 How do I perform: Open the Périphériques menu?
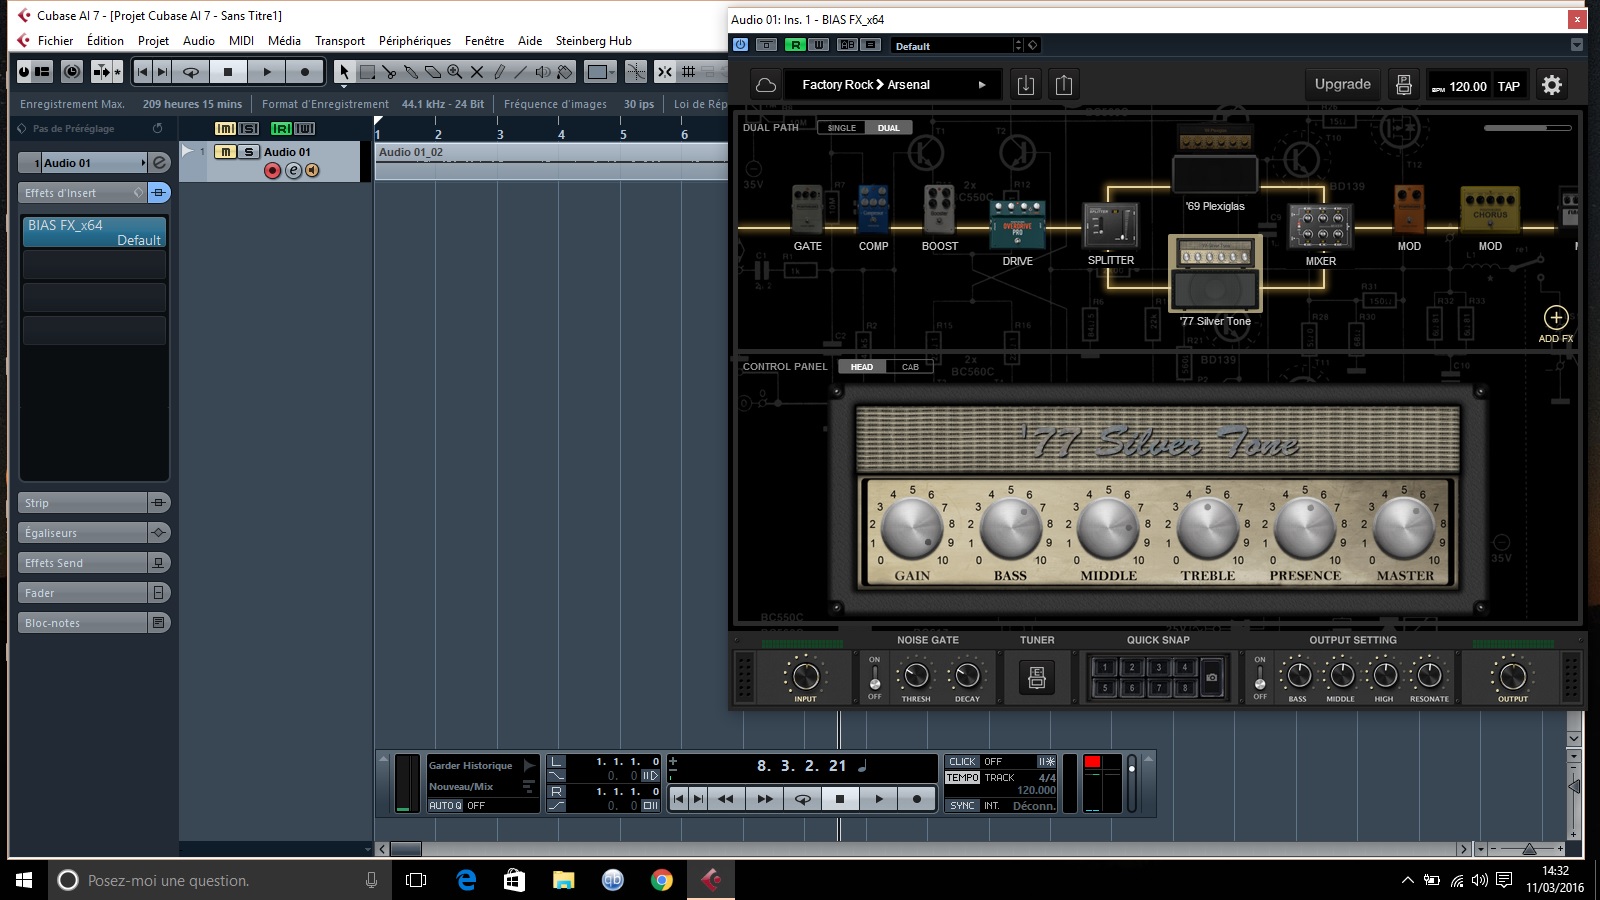pos(415,41)
